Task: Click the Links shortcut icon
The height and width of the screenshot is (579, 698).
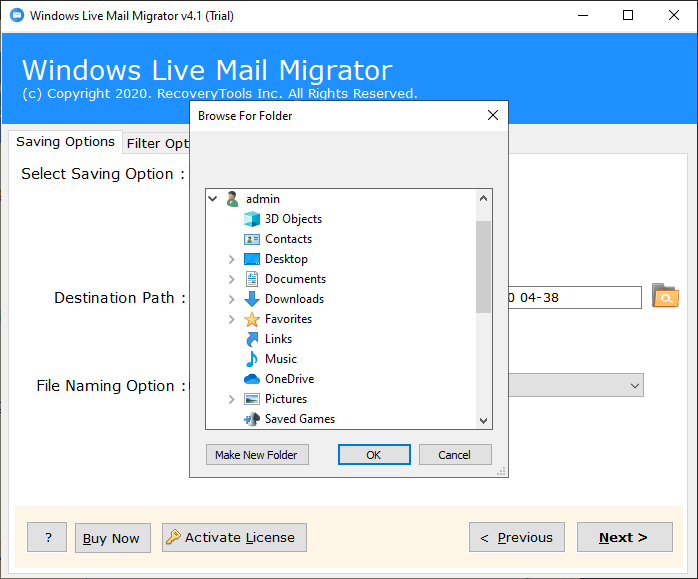Action: click(252, 339)
